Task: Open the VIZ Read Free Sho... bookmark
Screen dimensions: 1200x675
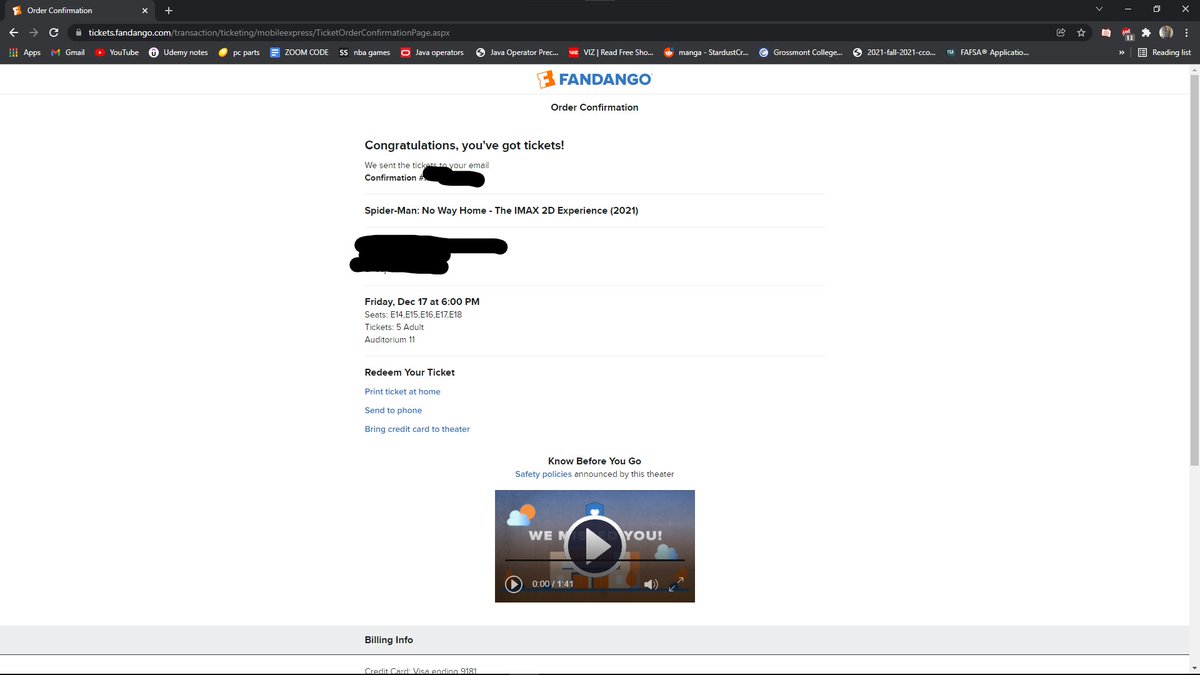Action: 611,52
